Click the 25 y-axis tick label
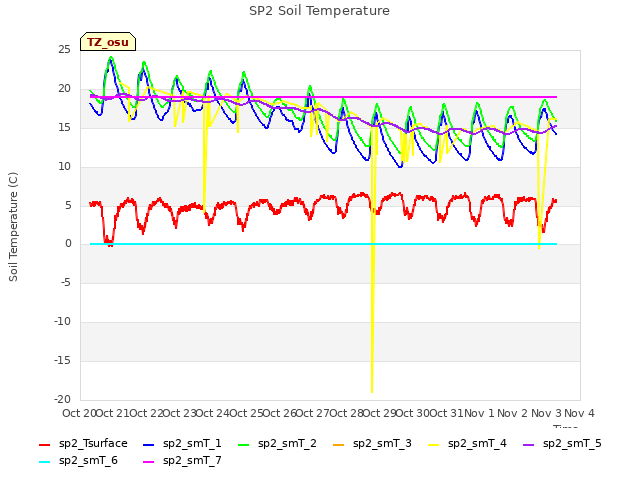 pyautogui.click(x=64, y=50)
